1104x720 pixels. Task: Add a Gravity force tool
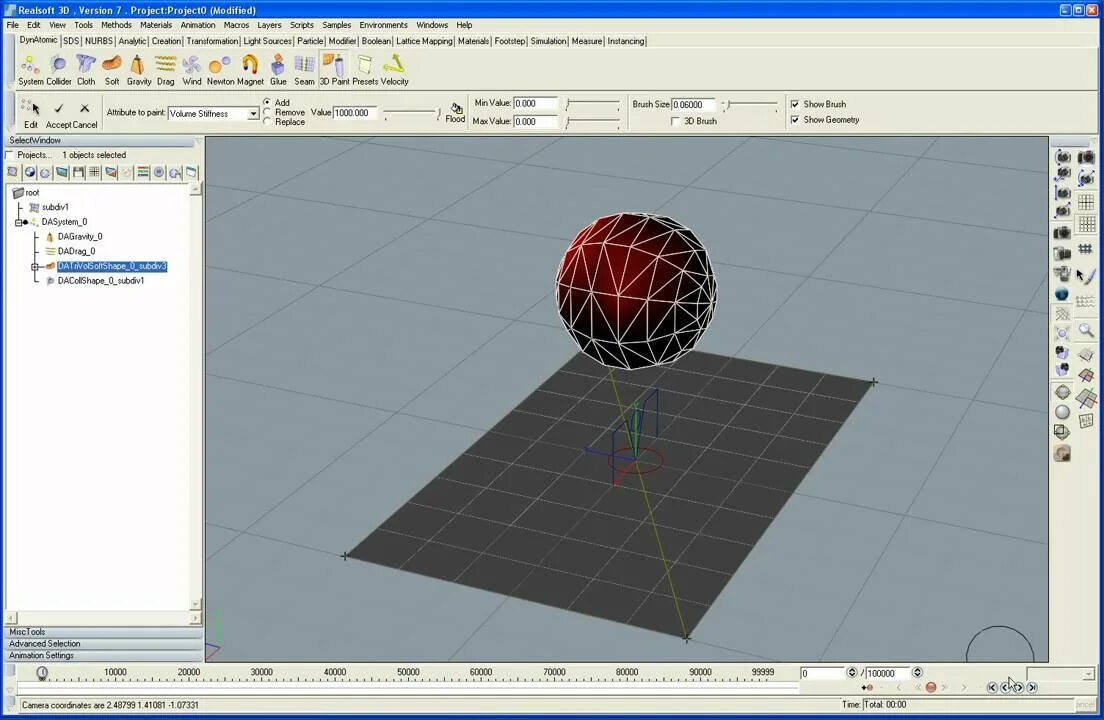point(139,70)
